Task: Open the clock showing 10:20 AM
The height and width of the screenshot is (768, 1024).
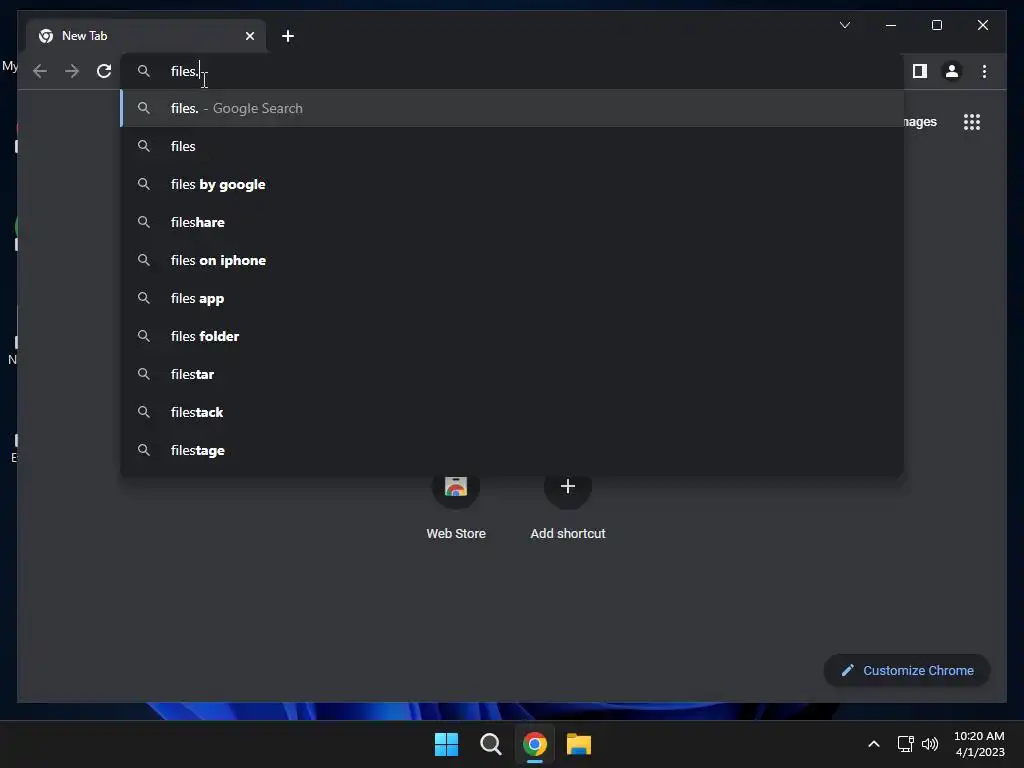Action: (979, 744)
